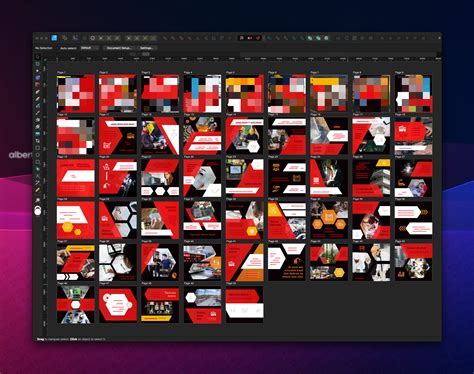The height and width of the screenshot is (374, 474).
Task: Select the Page 30 artboard thumbnail
Action: (x=160, y=220)
